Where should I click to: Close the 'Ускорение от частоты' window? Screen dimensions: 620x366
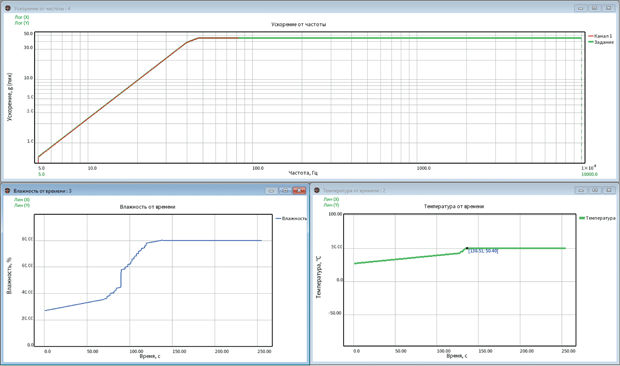point(609,8)
